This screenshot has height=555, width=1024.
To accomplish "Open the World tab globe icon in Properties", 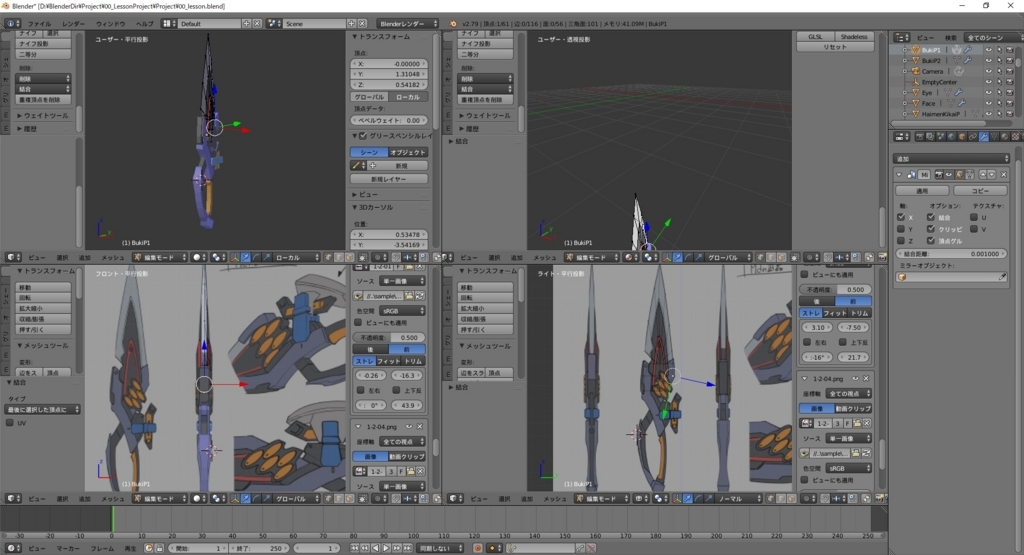I will click(951, 136).
